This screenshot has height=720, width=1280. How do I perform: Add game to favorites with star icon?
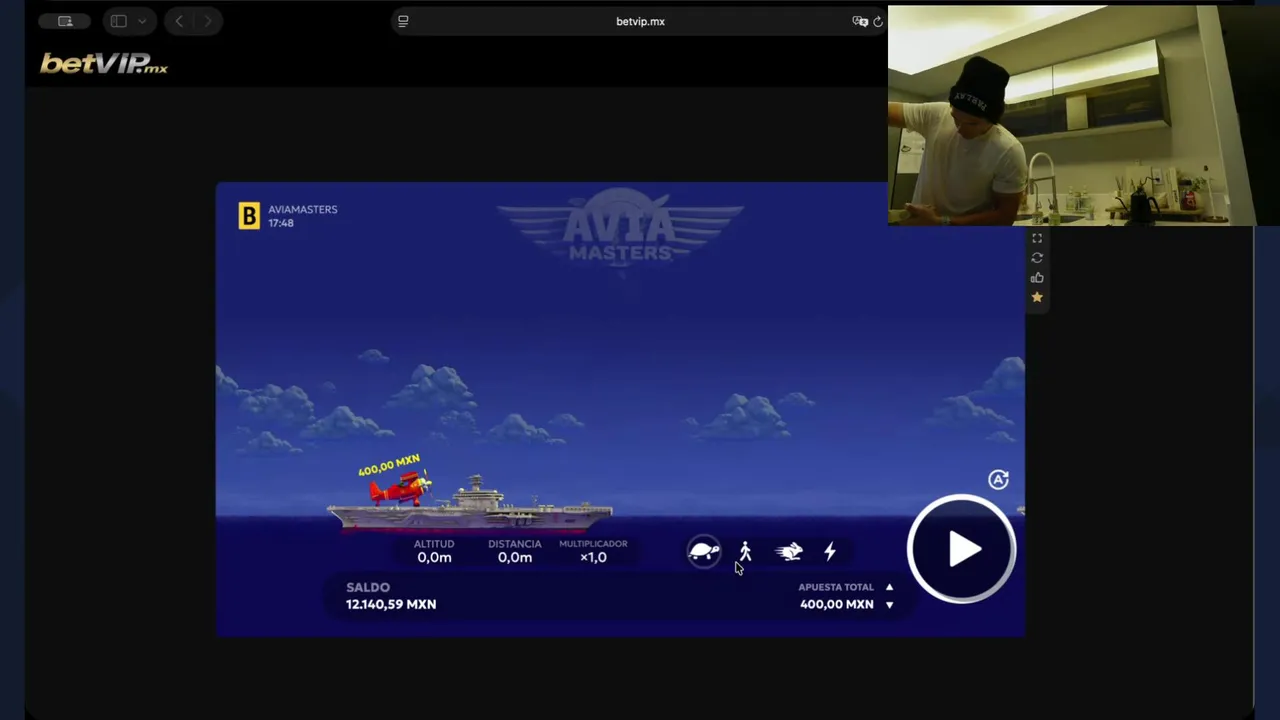[1037, 297]
